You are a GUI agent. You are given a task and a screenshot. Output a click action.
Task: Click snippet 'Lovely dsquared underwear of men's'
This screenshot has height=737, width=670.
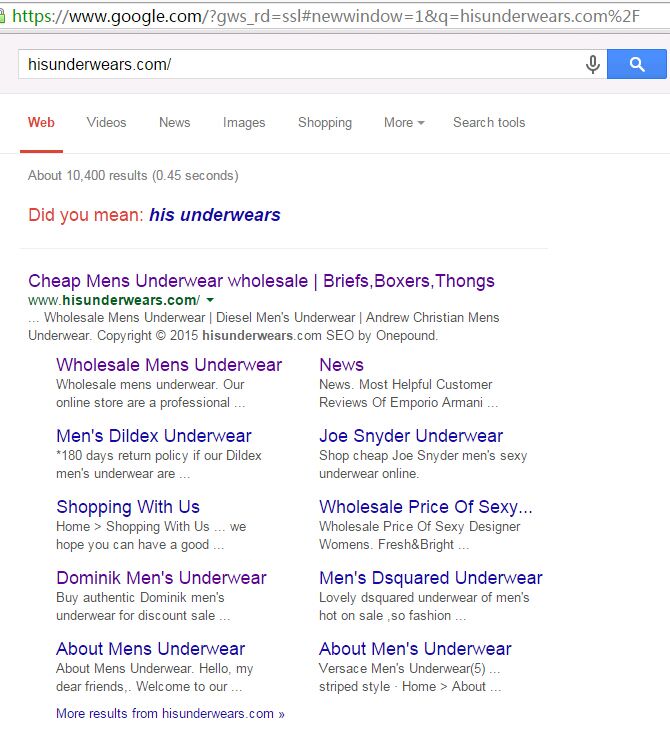point(424,598)
